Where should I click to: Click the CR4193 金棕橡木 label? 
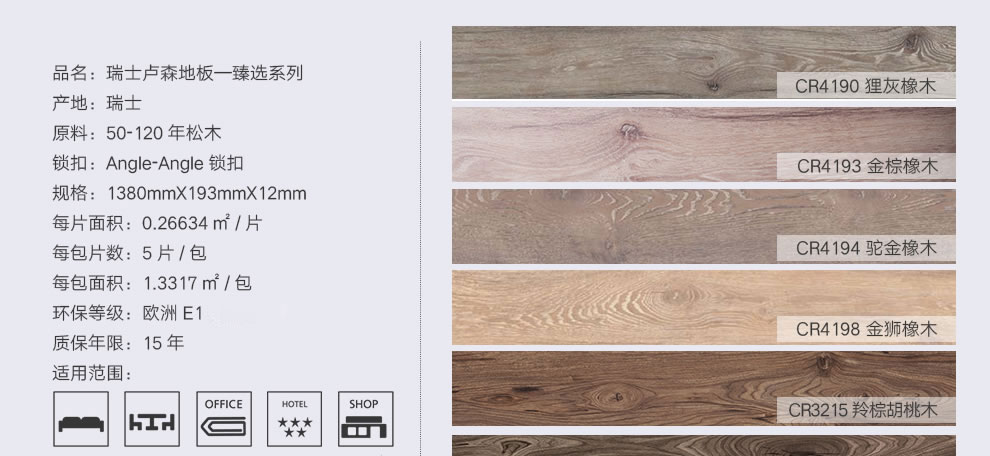click(x=867, y=166)
